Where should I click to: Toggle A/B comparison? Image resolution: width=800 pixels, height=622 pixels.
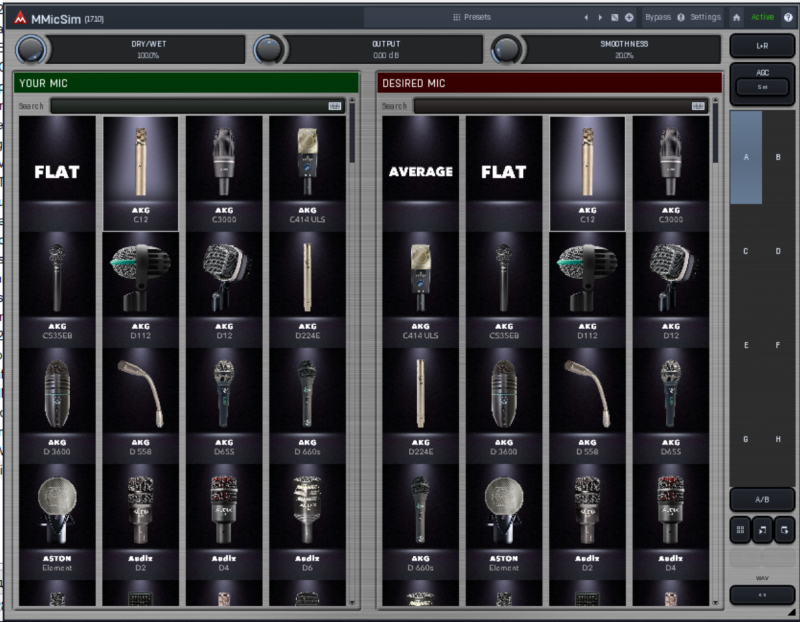pos(762,500)
